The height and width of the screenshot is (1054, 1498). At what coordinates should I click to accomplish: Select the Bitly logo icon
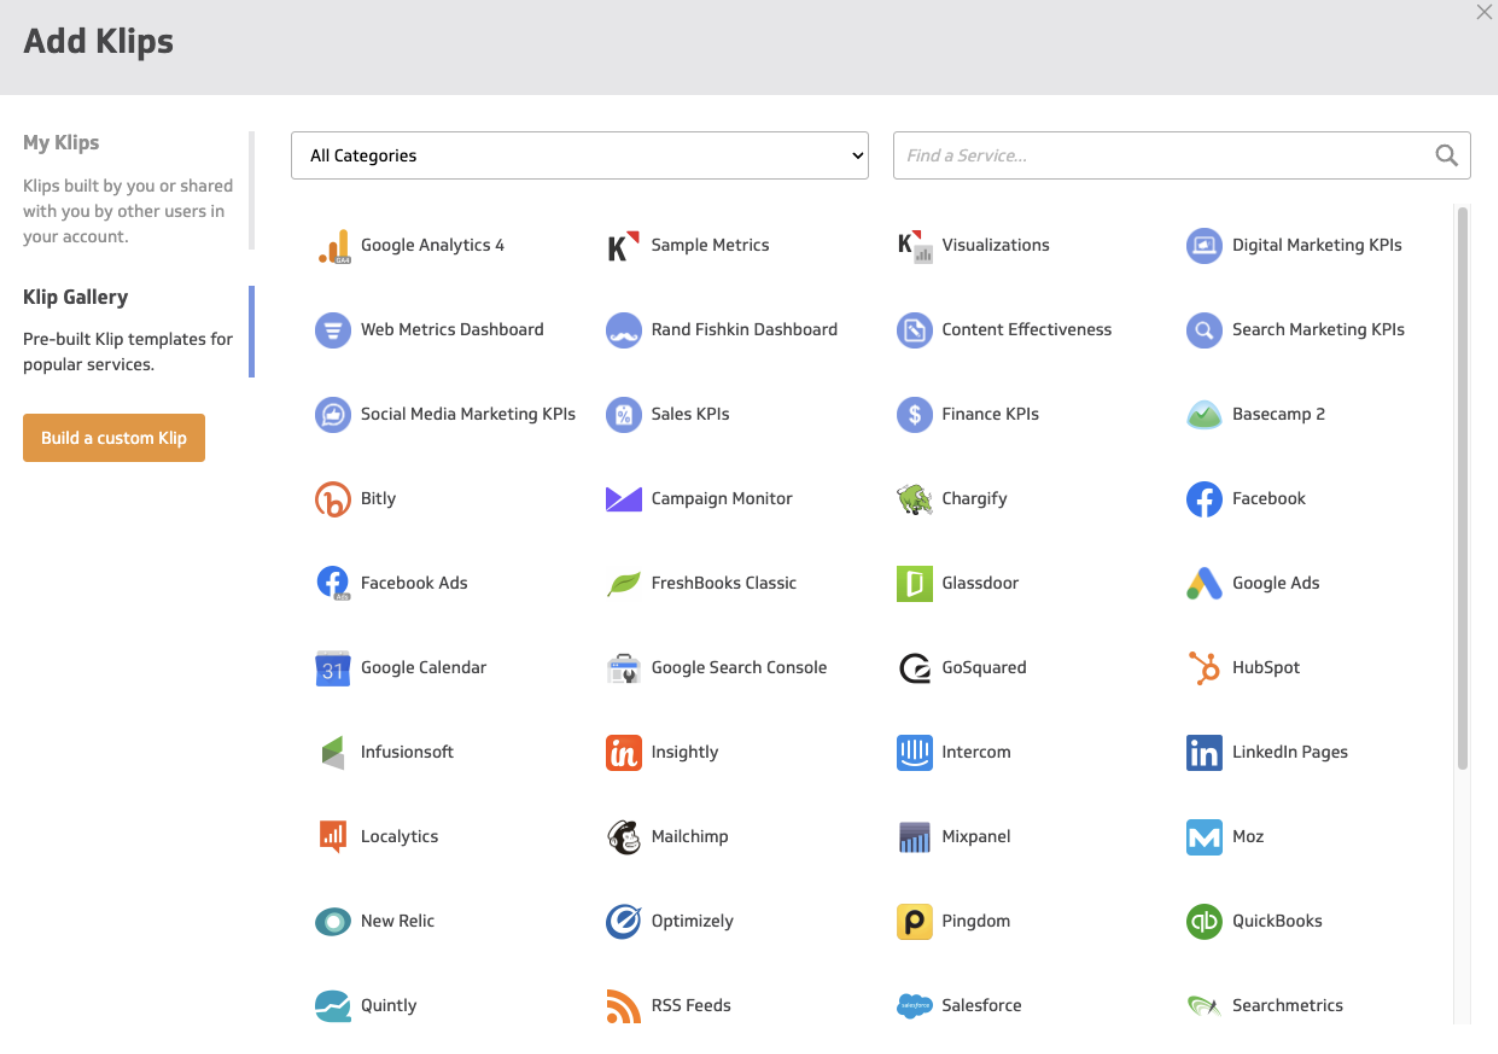[x=333, y=499]
